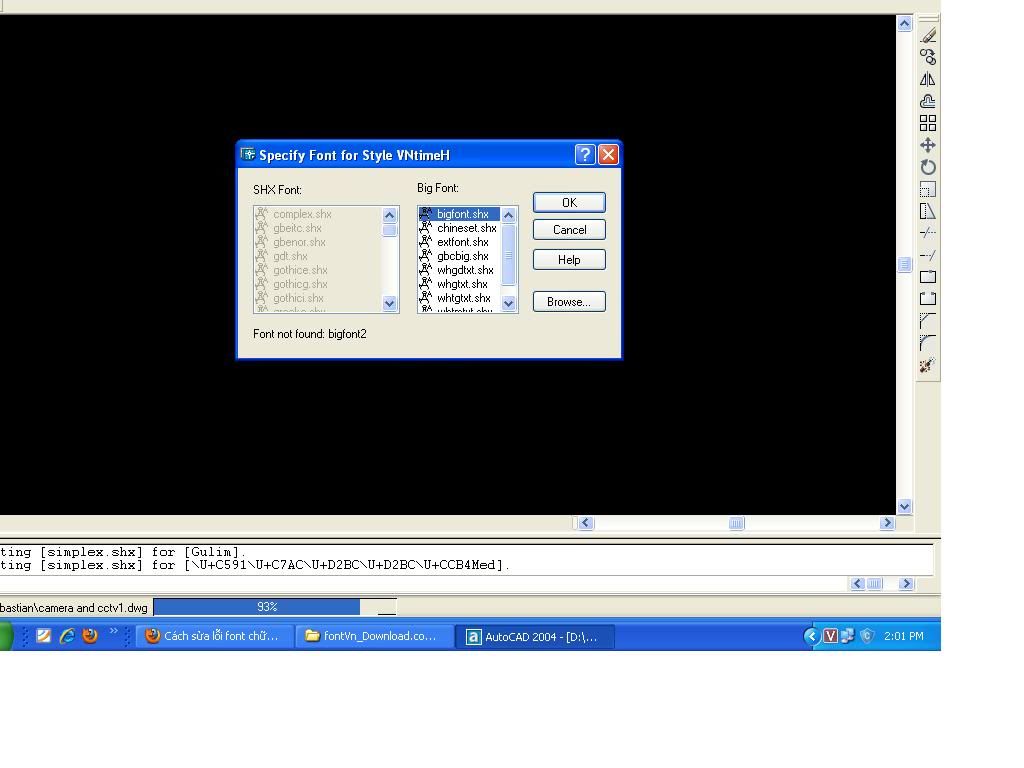The height and width of the screenshot is (768, 1024).
Task: Select the Scale tool
Action: pos(928,189)
